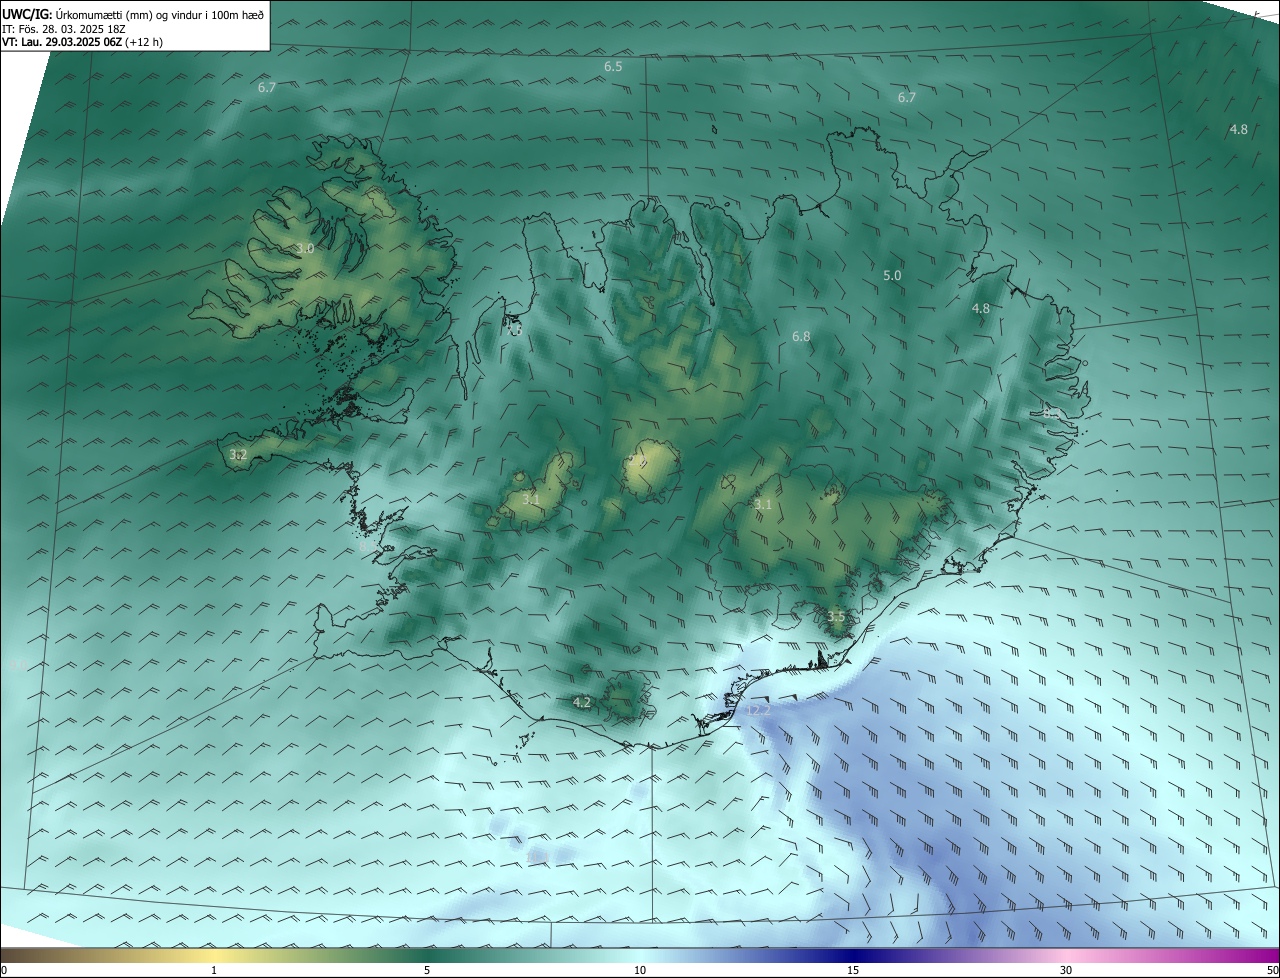This screenshot has width=1280, height=978.
Task: Click the 1 label on the colour scale
Action: pos(214,970)
